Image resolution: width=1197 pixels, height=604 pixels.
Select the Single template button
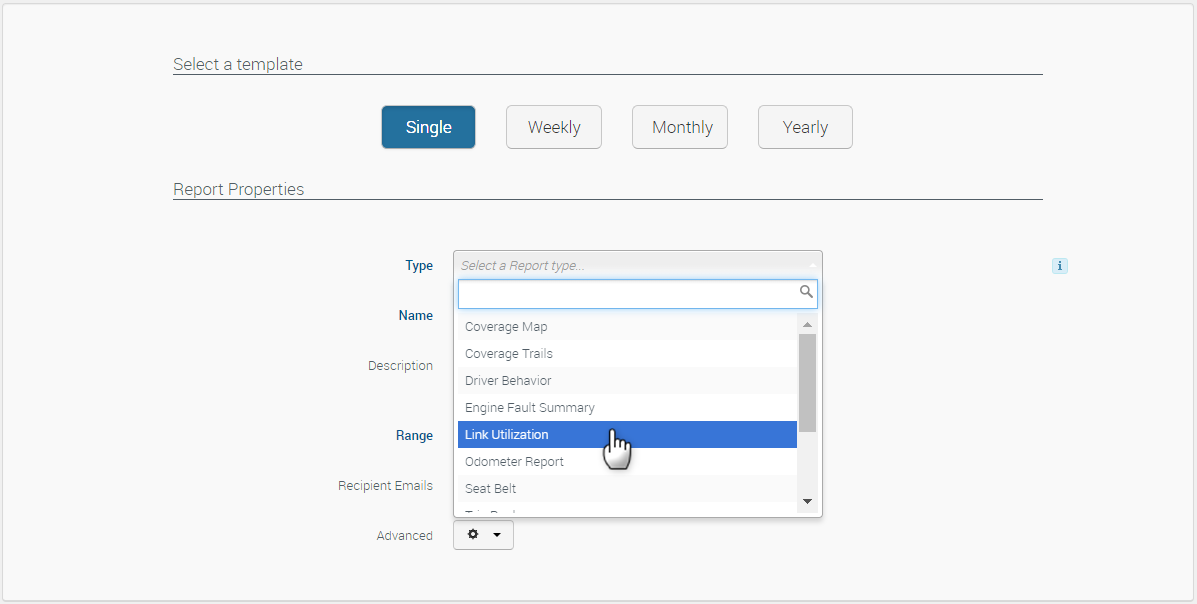(428, 127)
